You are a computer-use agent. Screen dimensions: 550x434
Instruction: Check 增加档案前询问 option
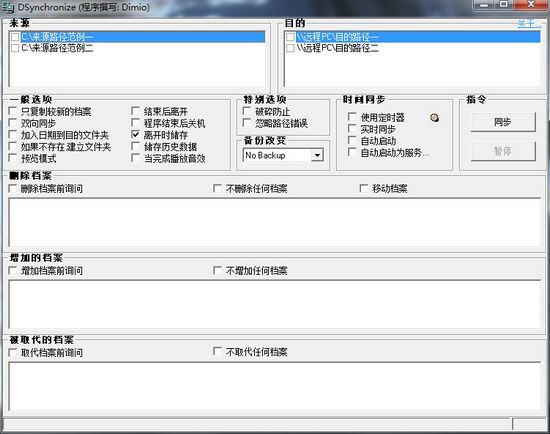[13, 271]
